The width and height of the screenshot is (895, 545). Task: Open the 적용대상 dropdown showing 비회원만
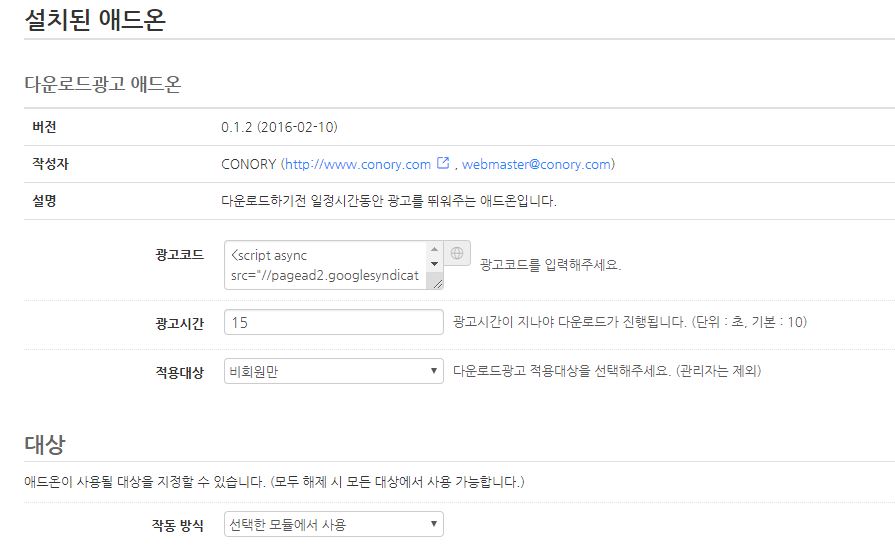click(x=334, y=371)
